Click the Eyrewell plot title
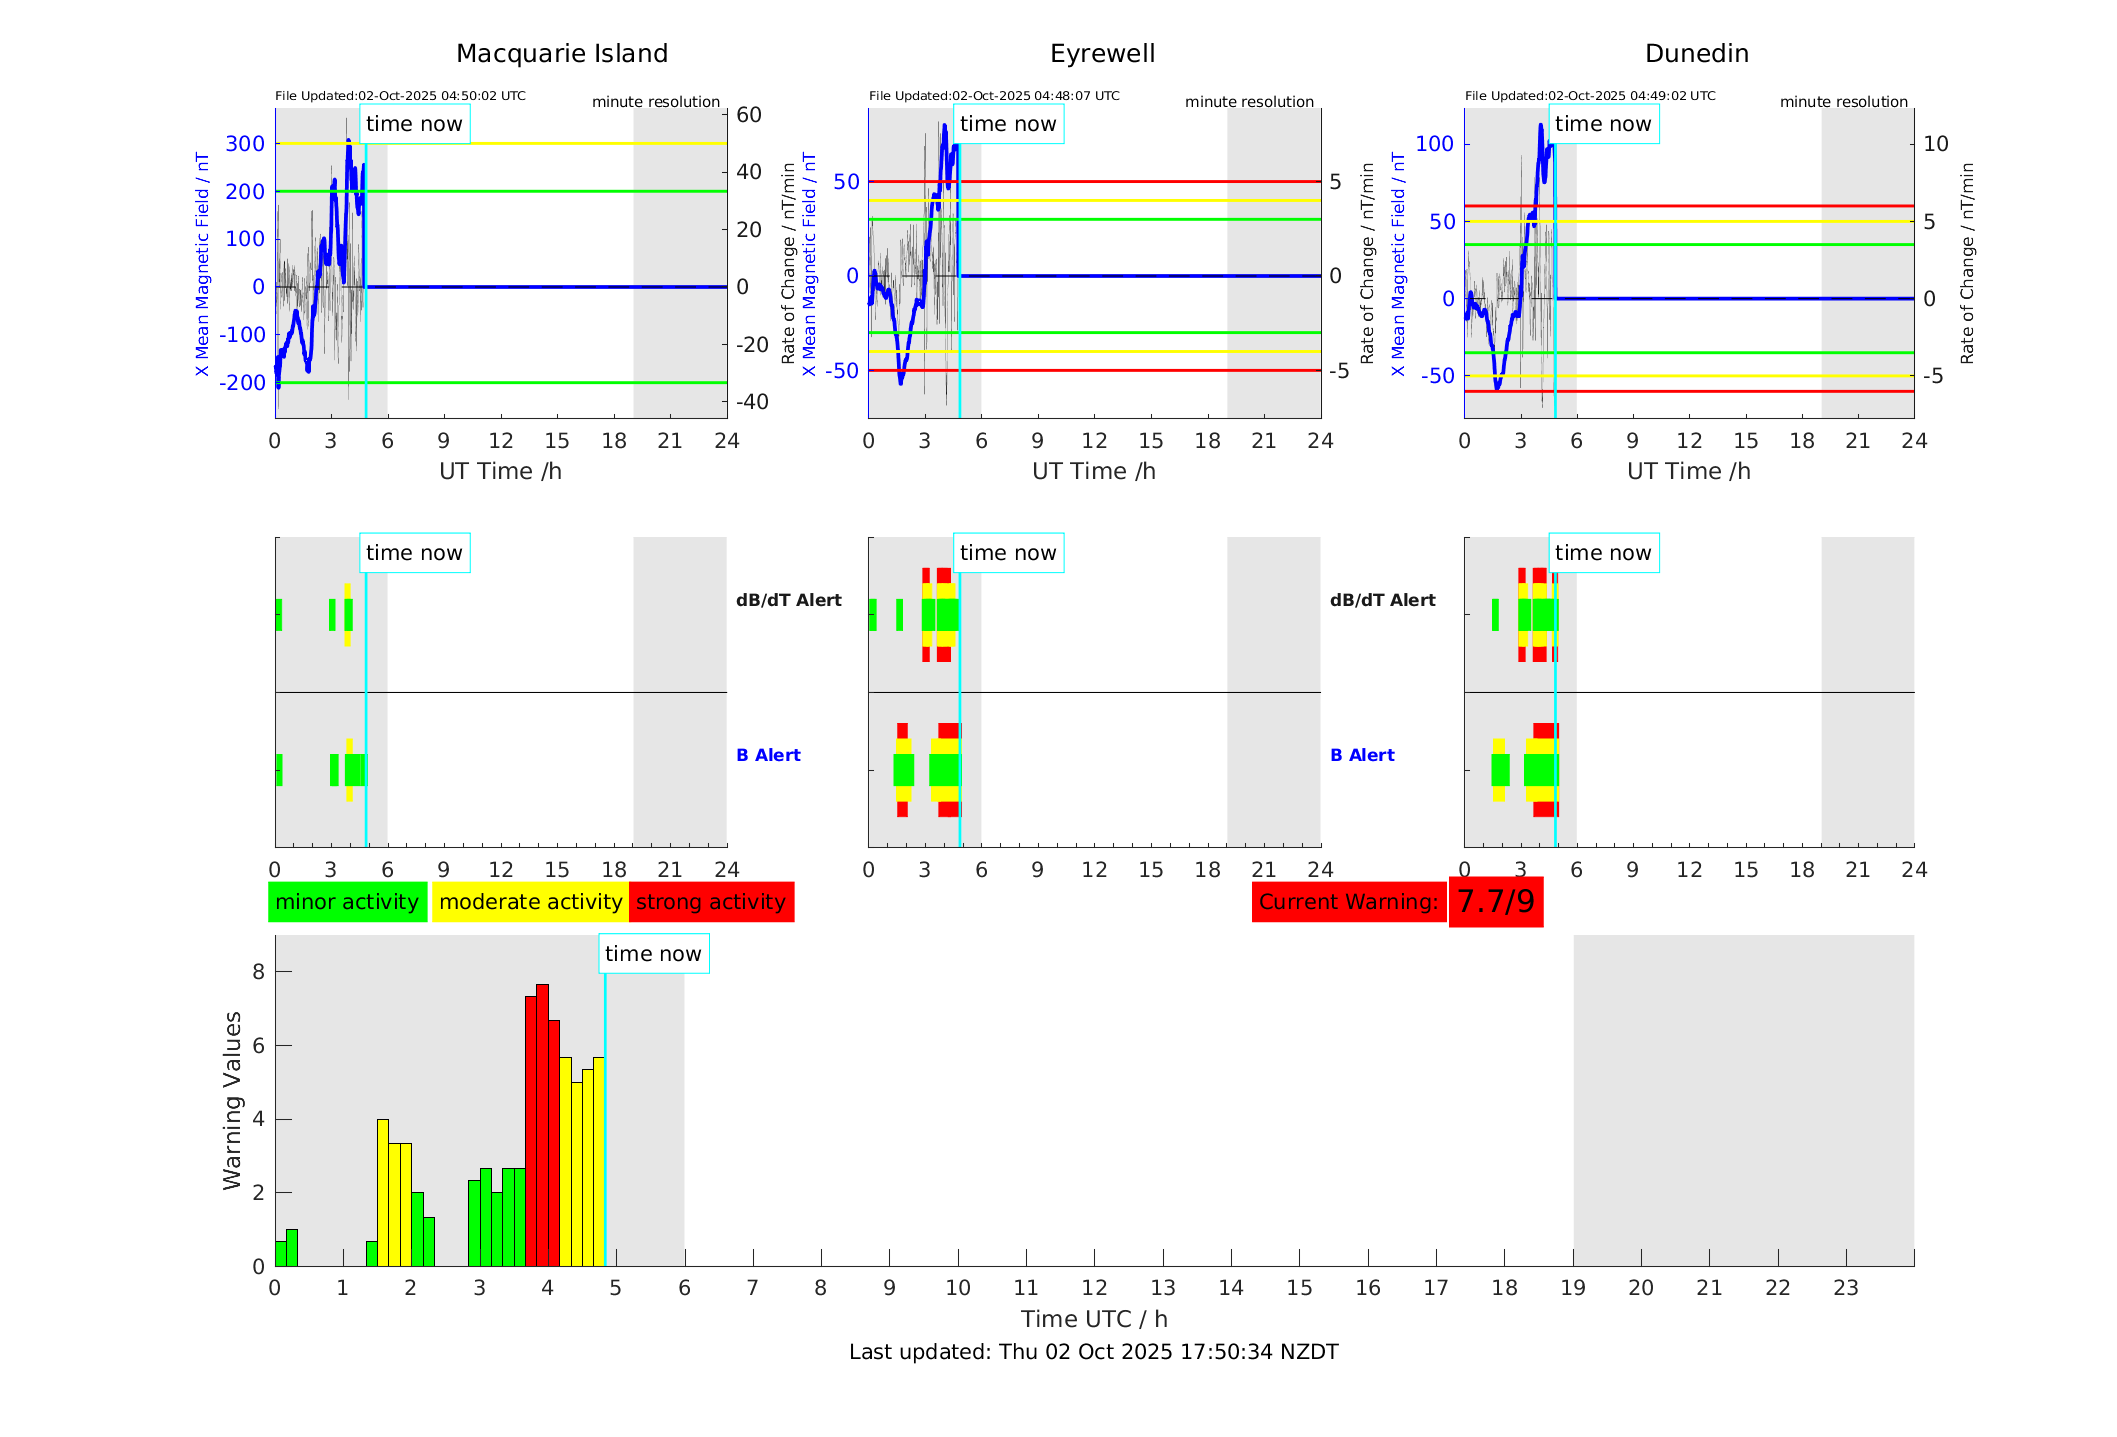The width and height of the screenshot is (2117, 1437). pos(1102,54)
